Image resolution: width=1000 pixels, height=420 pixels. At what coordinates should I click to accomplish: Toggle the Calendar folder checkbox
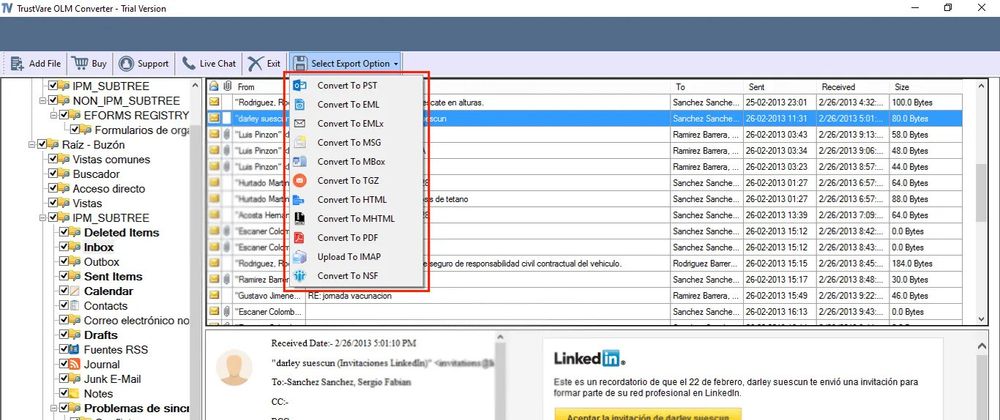[65, 291]
